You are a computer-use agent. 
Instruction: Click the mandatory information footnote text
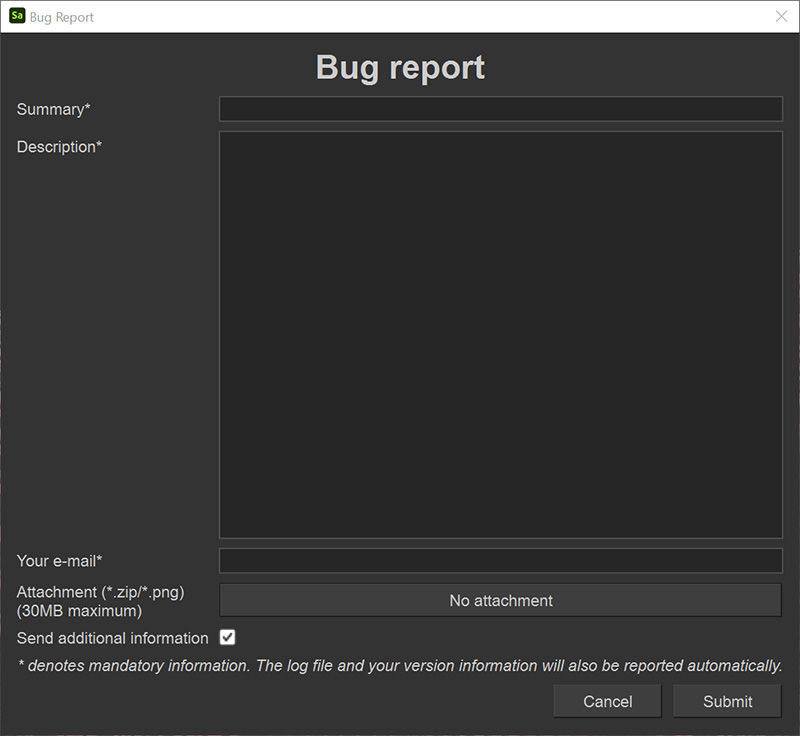pyautogui.click(x=400, y=666)
